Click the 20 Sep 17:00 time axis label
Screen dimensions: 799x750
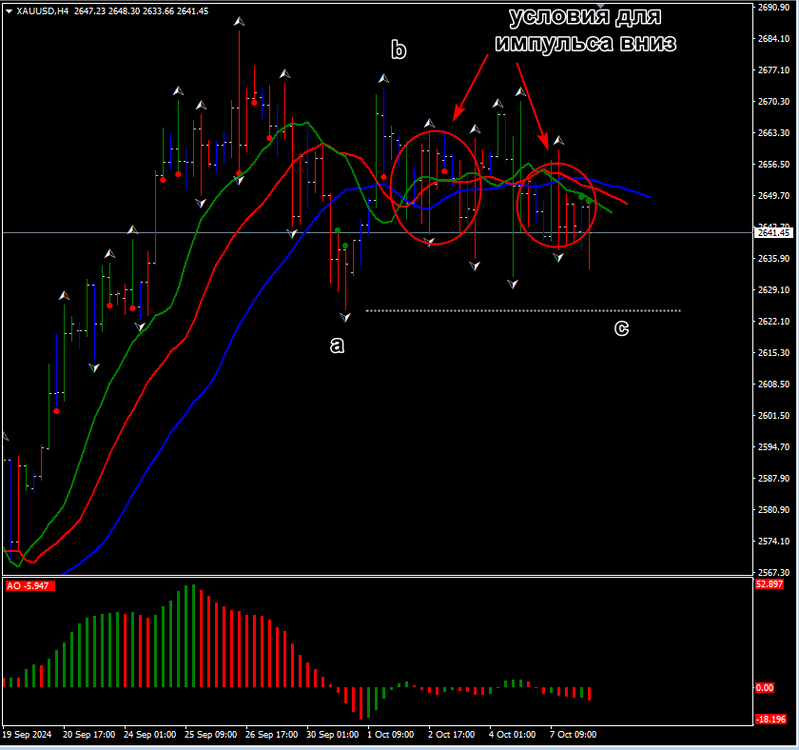89,735
